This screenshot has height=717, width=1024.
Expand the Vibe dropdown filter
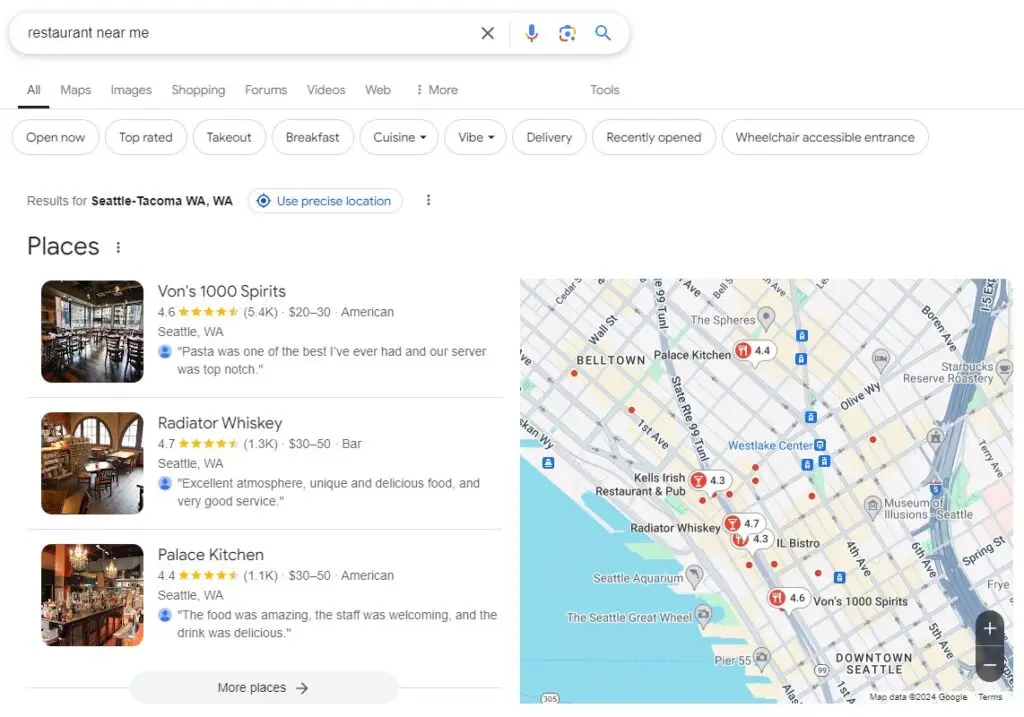point(475,137)
